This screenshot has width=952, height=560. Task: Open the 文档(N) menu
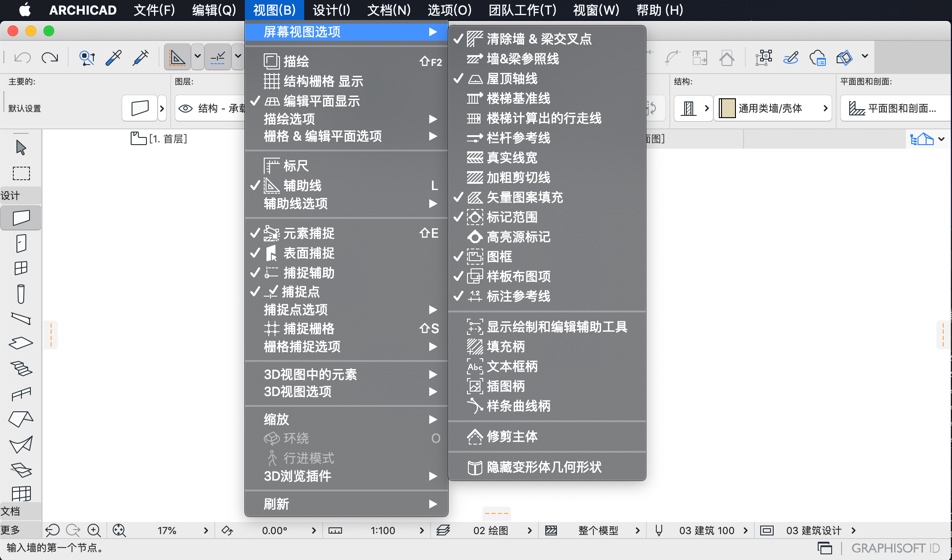click(389, 10)
